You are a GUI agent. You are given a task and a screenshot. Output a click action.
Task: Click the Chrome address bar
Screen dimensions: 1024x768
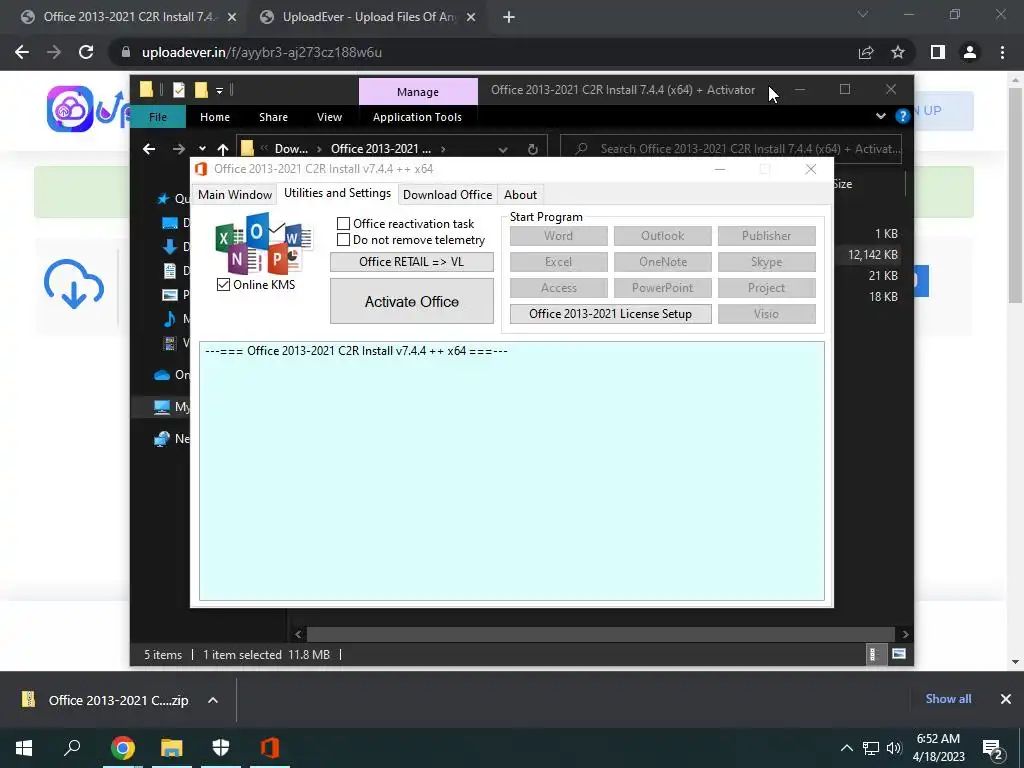click(483, 52)
